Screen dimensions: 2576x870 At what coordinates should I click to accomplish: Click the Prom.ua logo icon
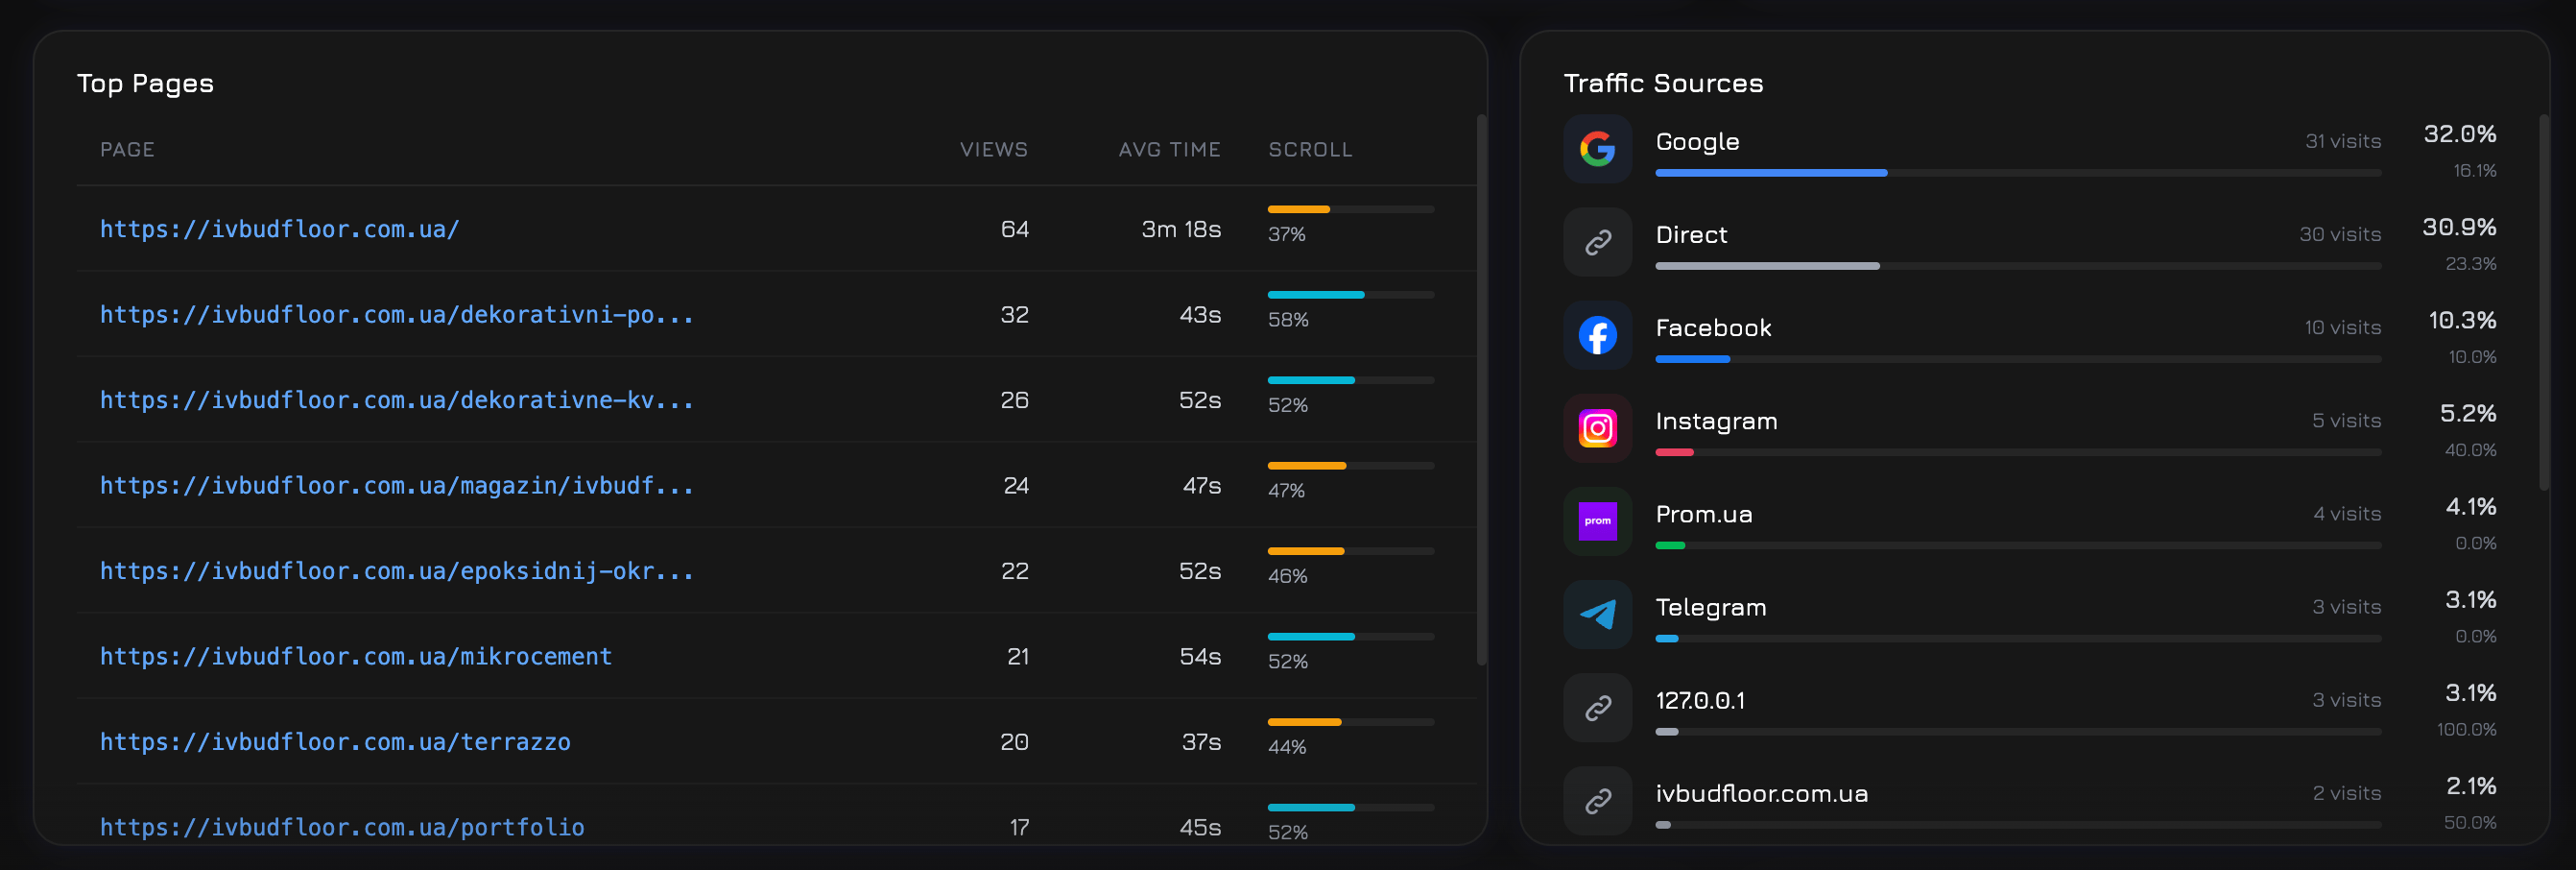point(1597,521)
